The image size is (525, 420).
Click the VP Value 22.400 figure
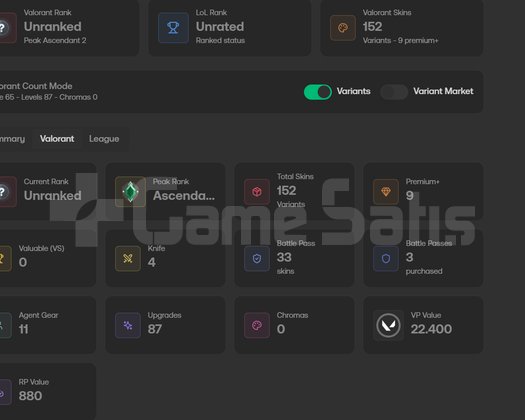click(x=431, y=329)
